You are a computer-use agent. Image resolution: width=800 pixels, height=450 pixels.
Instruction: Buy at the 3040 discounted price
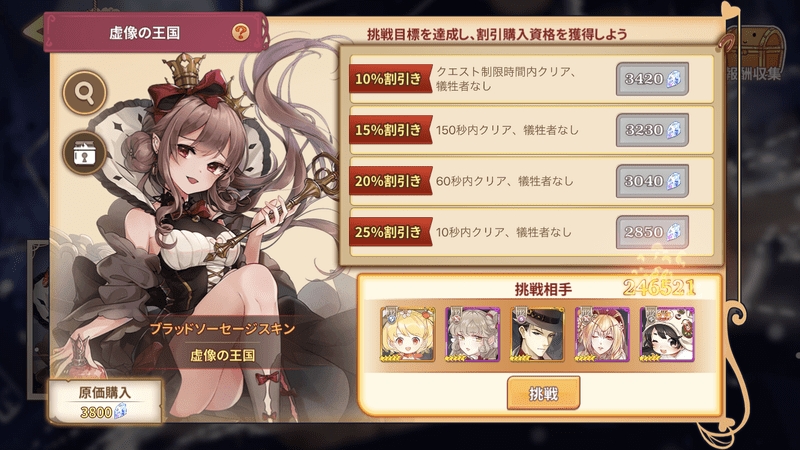[652, 181]
